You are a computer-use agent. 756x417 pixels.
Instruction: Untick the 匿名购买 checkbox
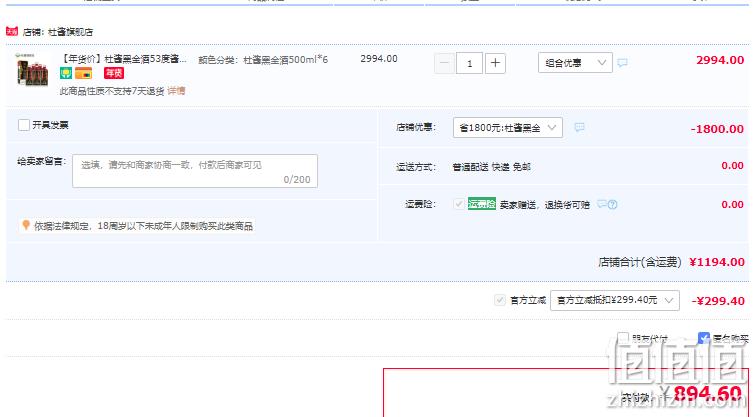(704, 337)
